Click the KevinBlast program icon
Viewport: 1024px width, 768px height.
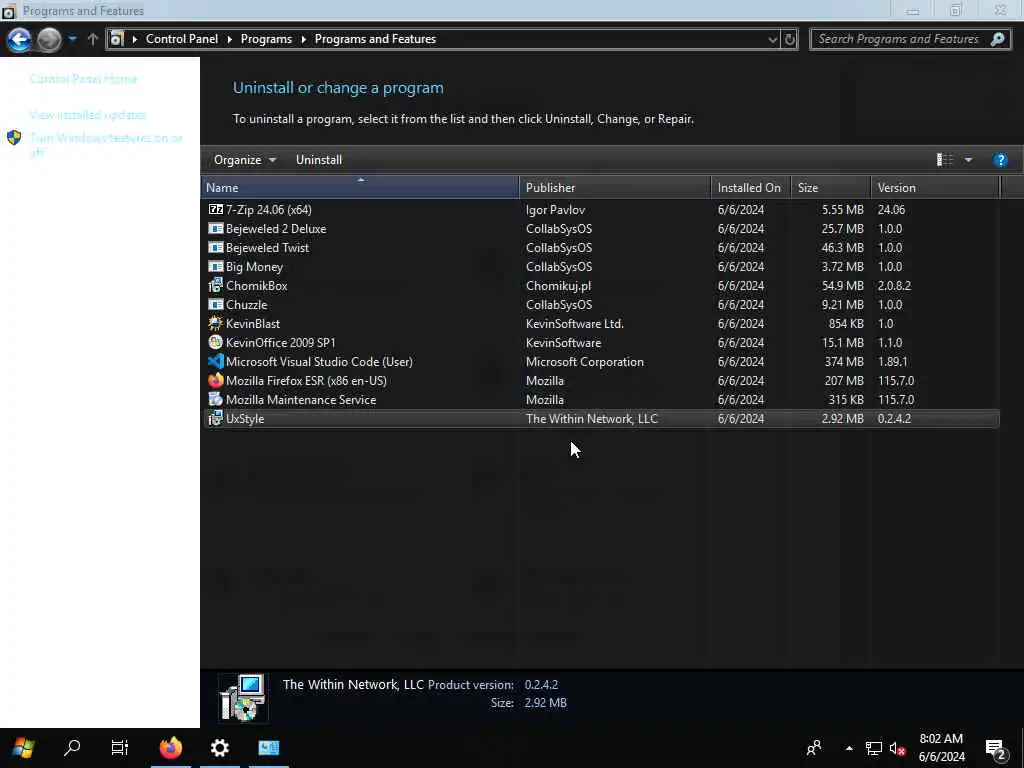216,323
